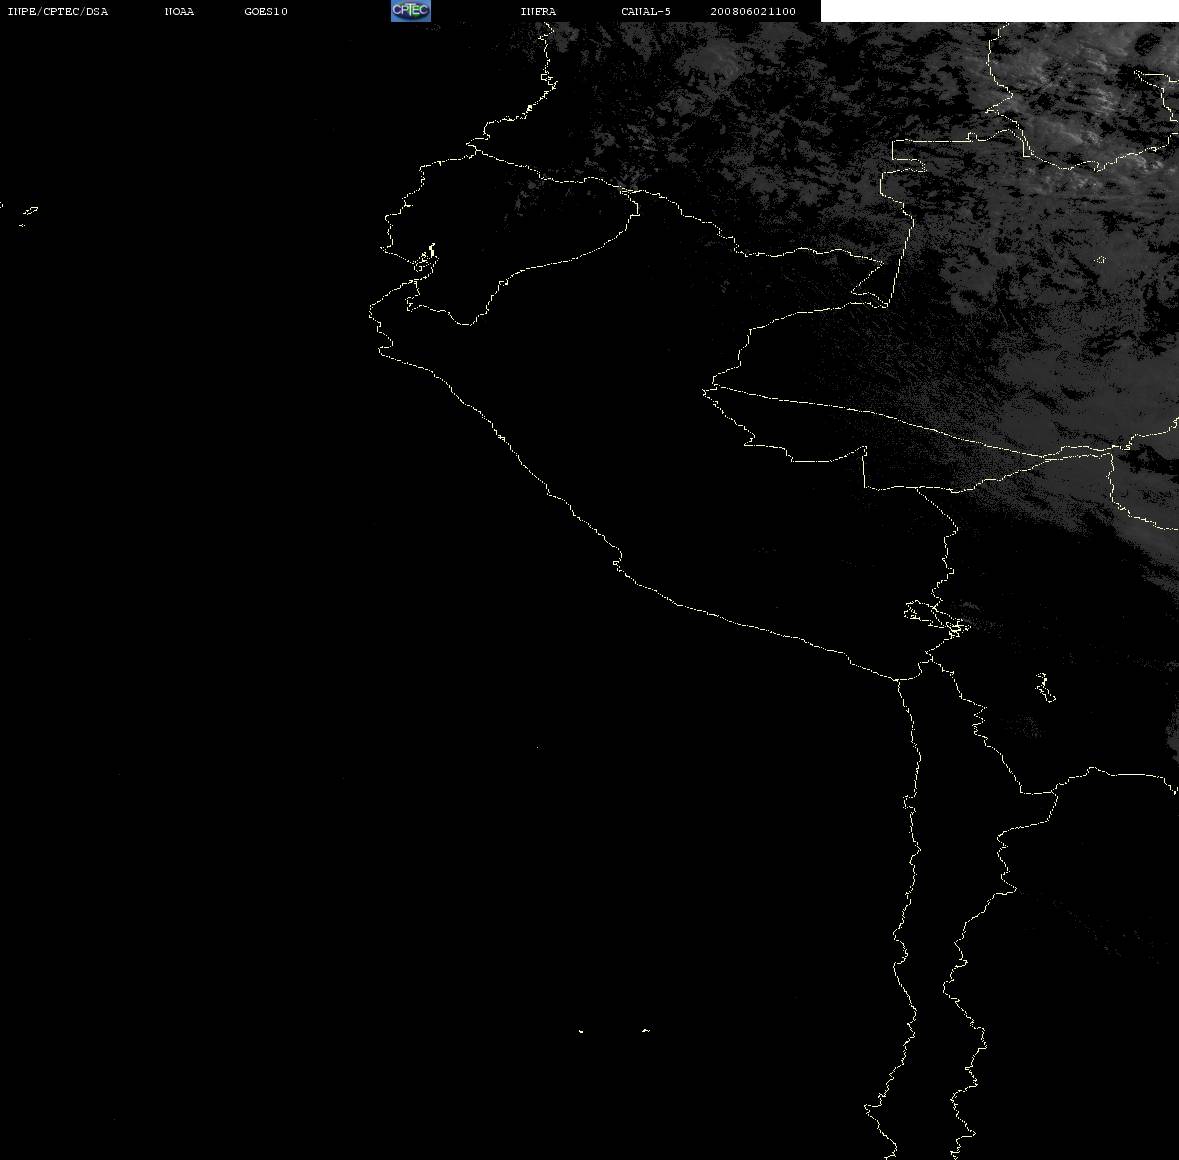This screenshot has height=1160, width=1179.
Task: Click the right small island in the southern Pacific
Action: [645, 1030]
